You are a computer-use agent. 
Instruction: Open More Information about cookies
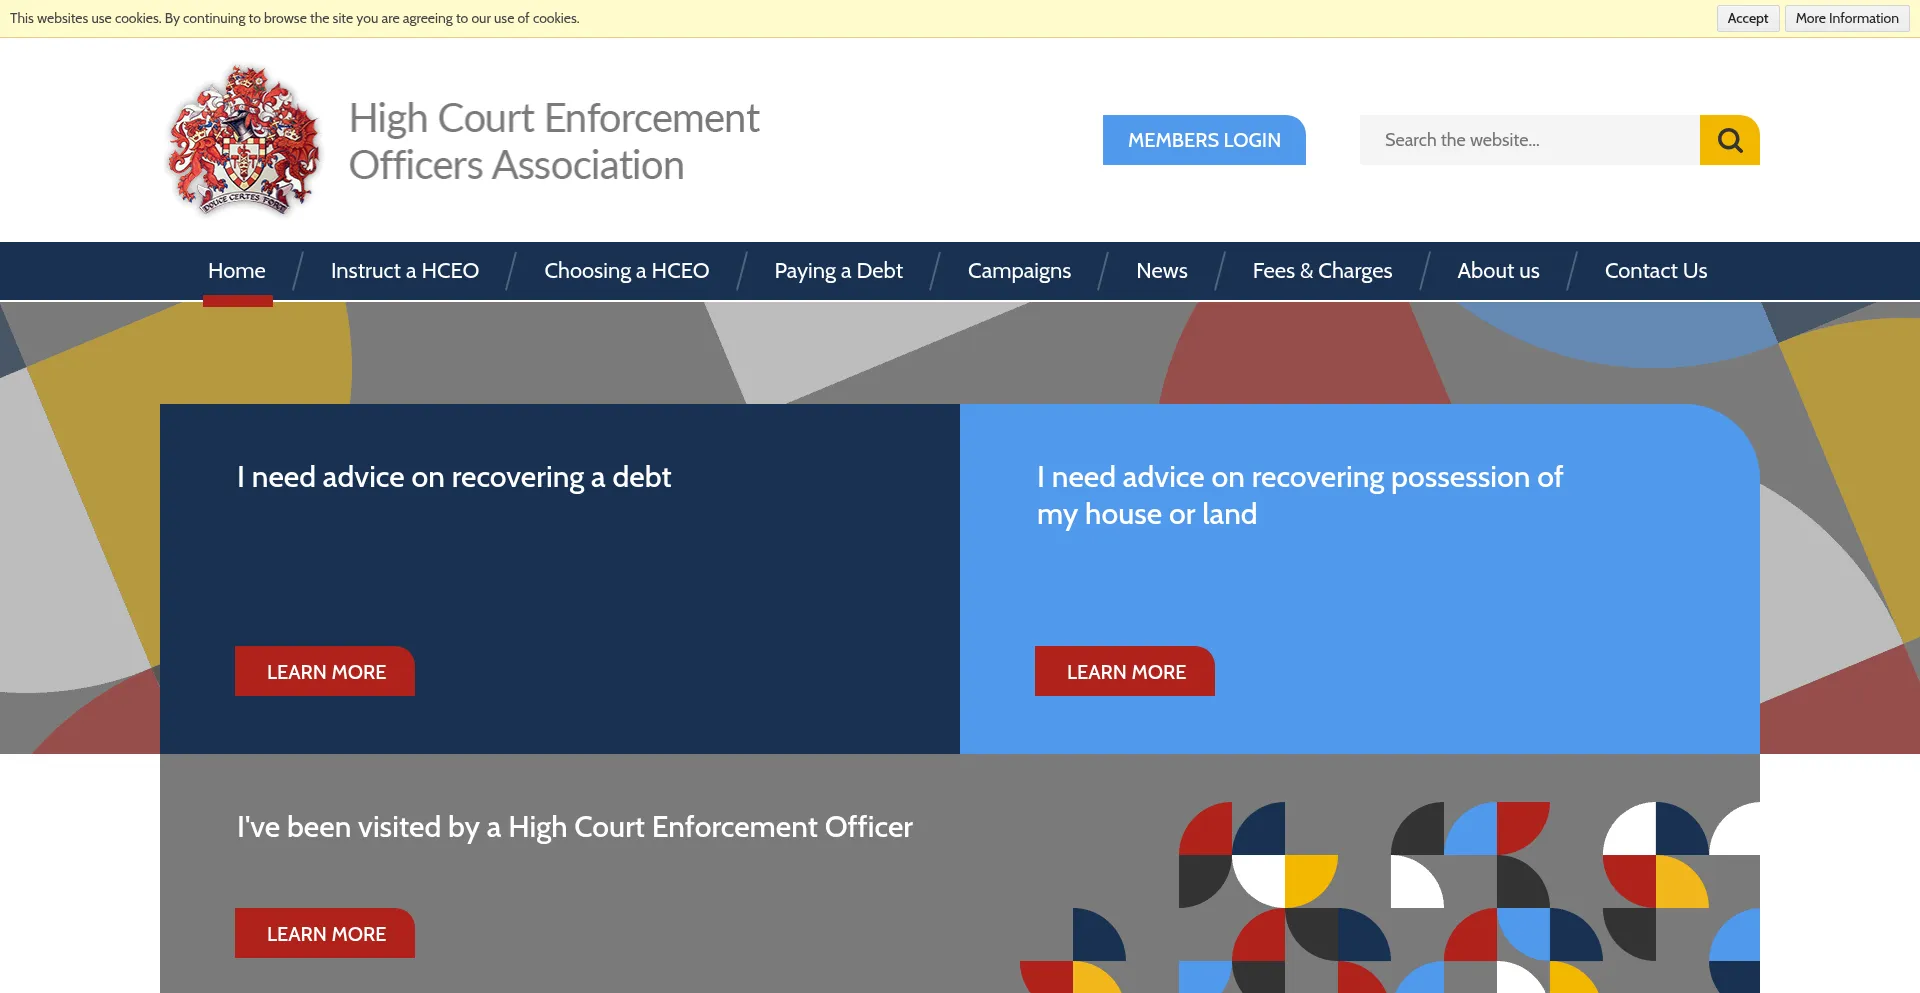pos(1846,18)
